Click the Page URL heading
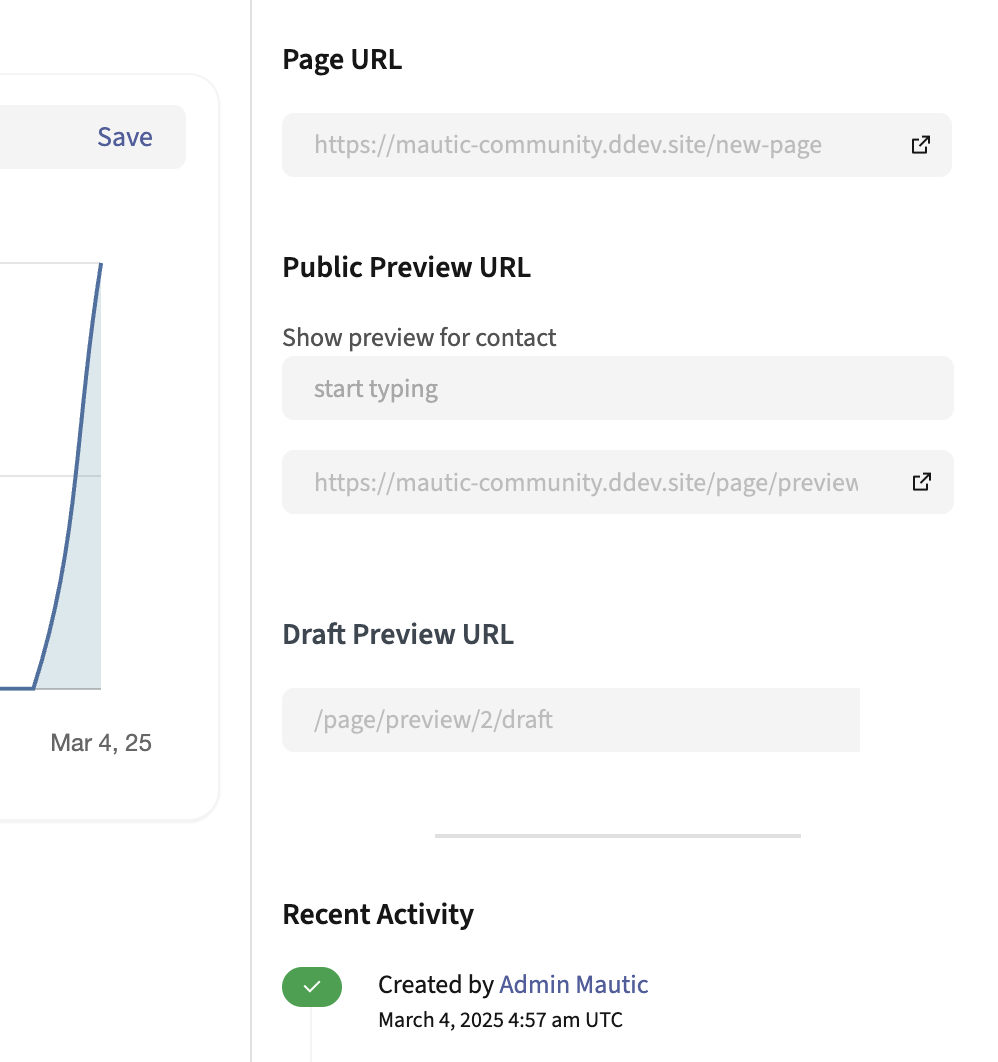 (342, 60)
